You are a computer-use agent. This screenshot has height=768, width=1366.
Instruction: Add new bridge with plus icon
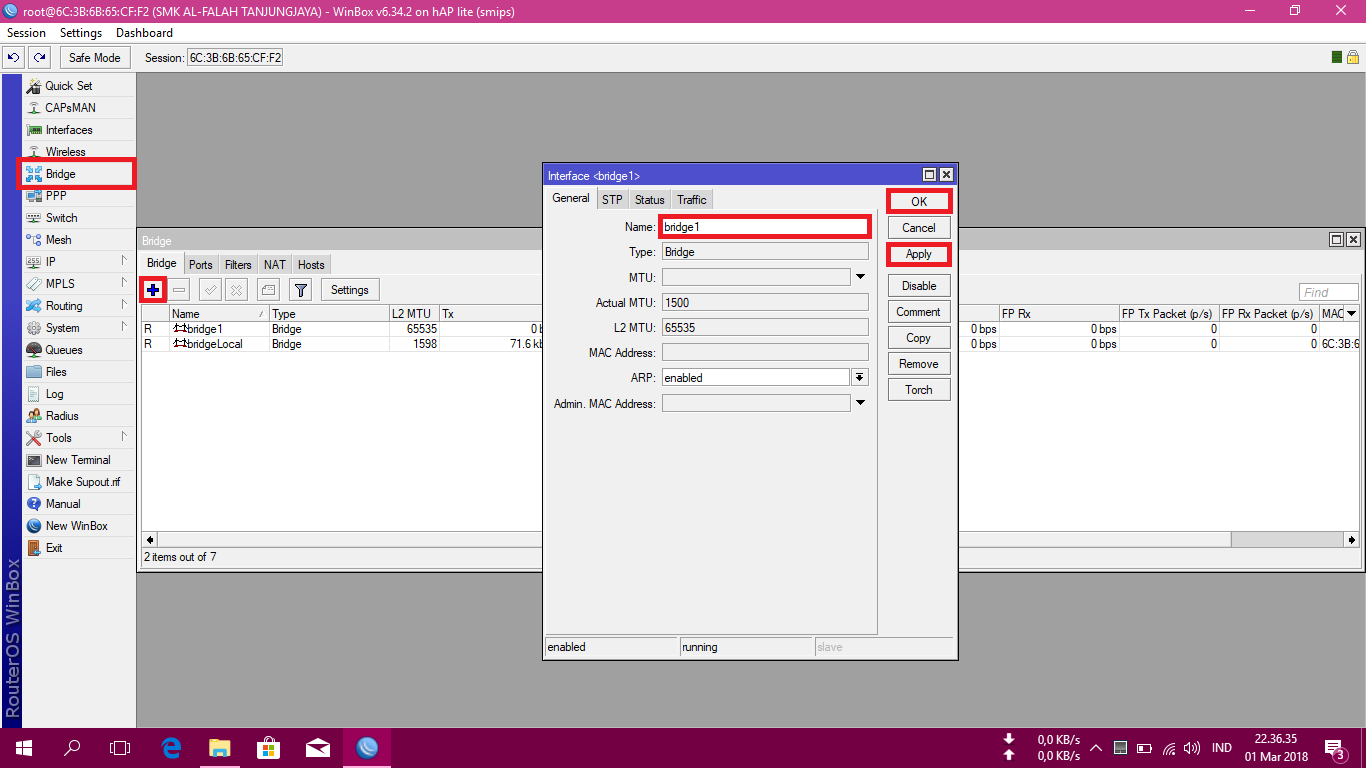(x=153, y=290)
